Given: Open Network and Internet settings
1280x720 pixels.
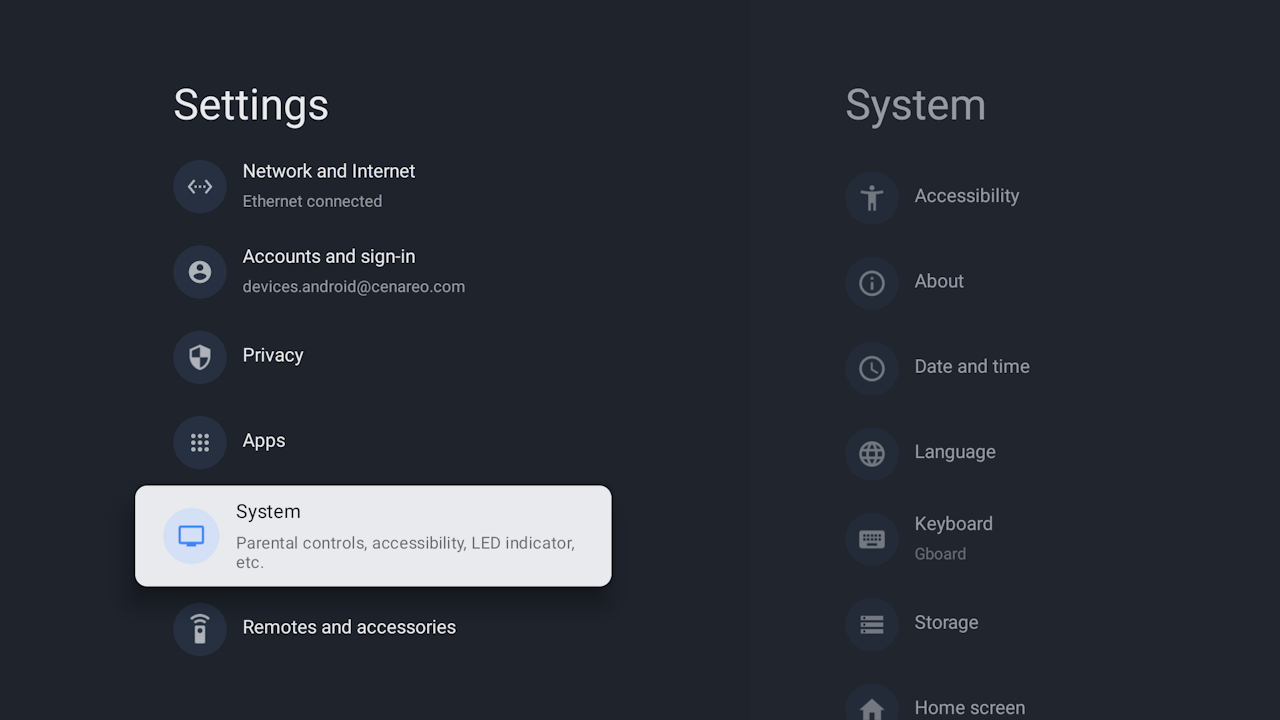Looking at the screenshot, I should pos(373,186).
